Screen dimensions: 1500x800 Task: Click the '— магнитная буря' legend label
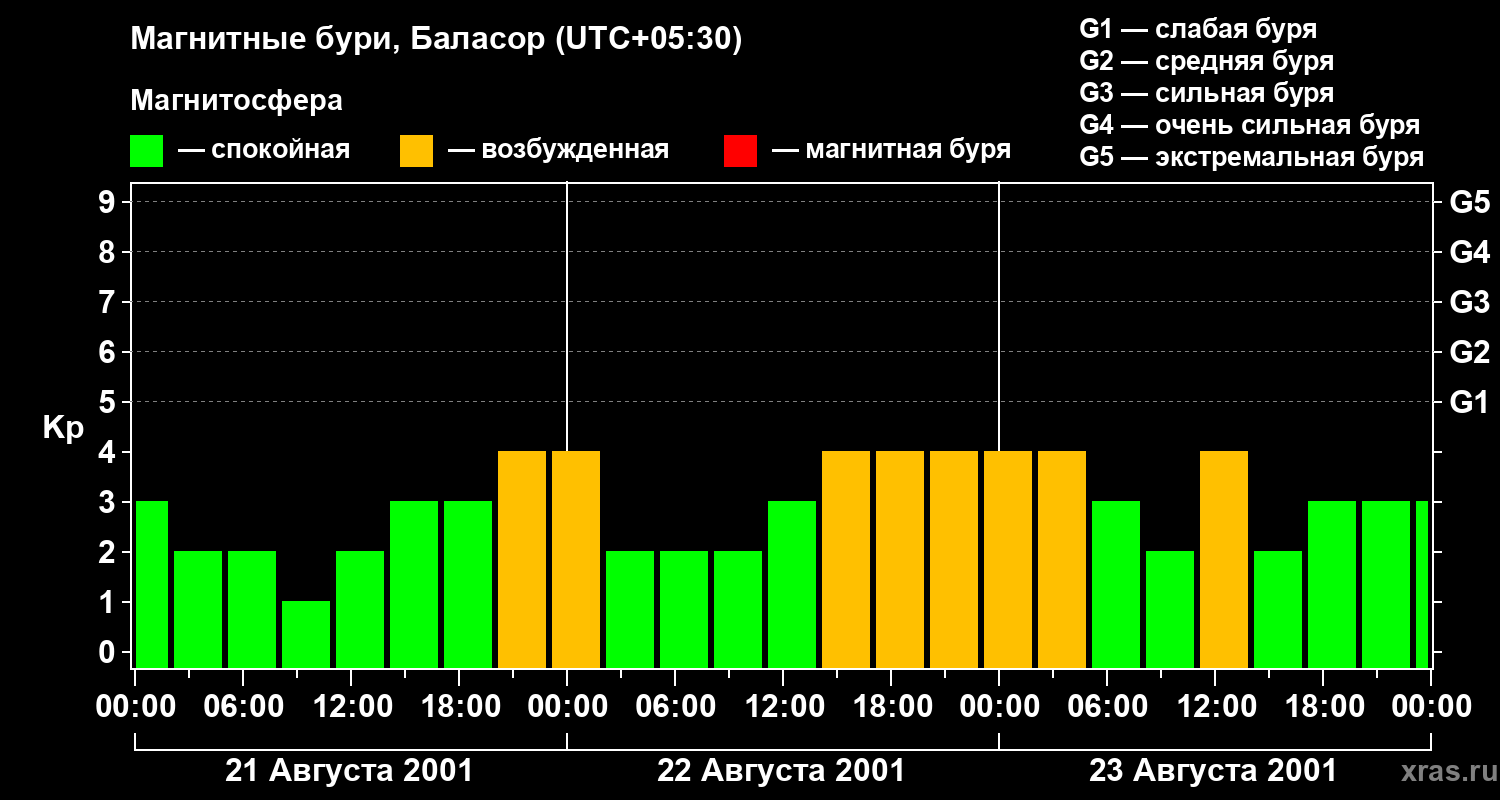(891, 150)
